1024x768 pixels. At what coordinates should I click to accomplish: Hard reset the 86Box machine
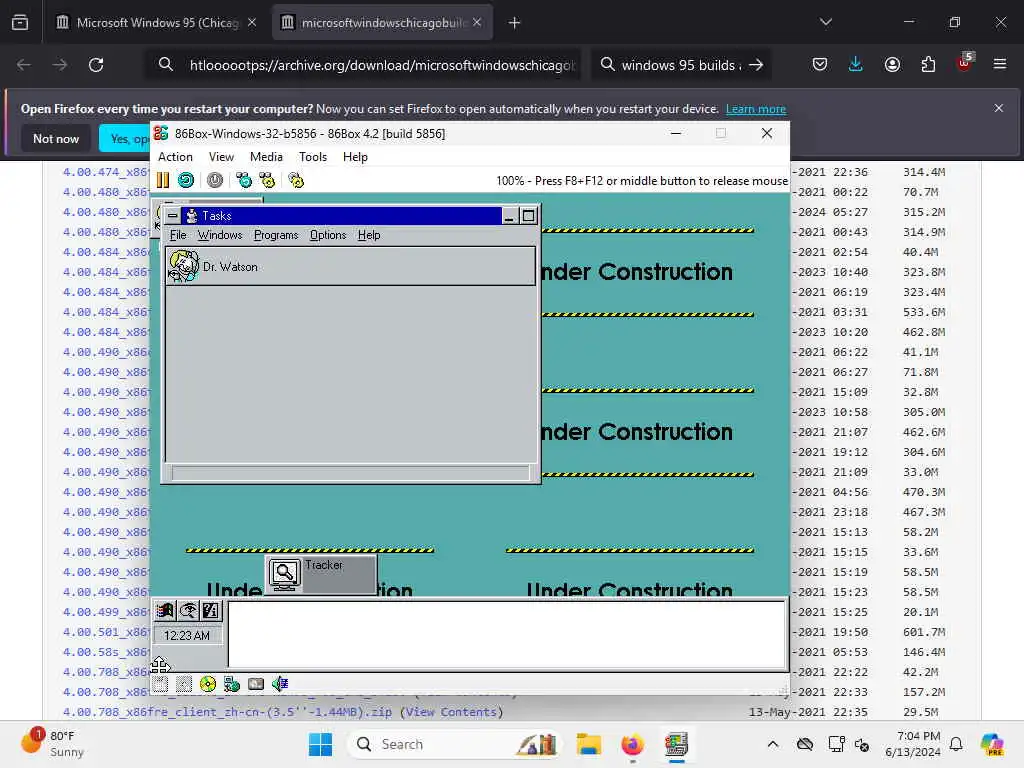point(186,180)
